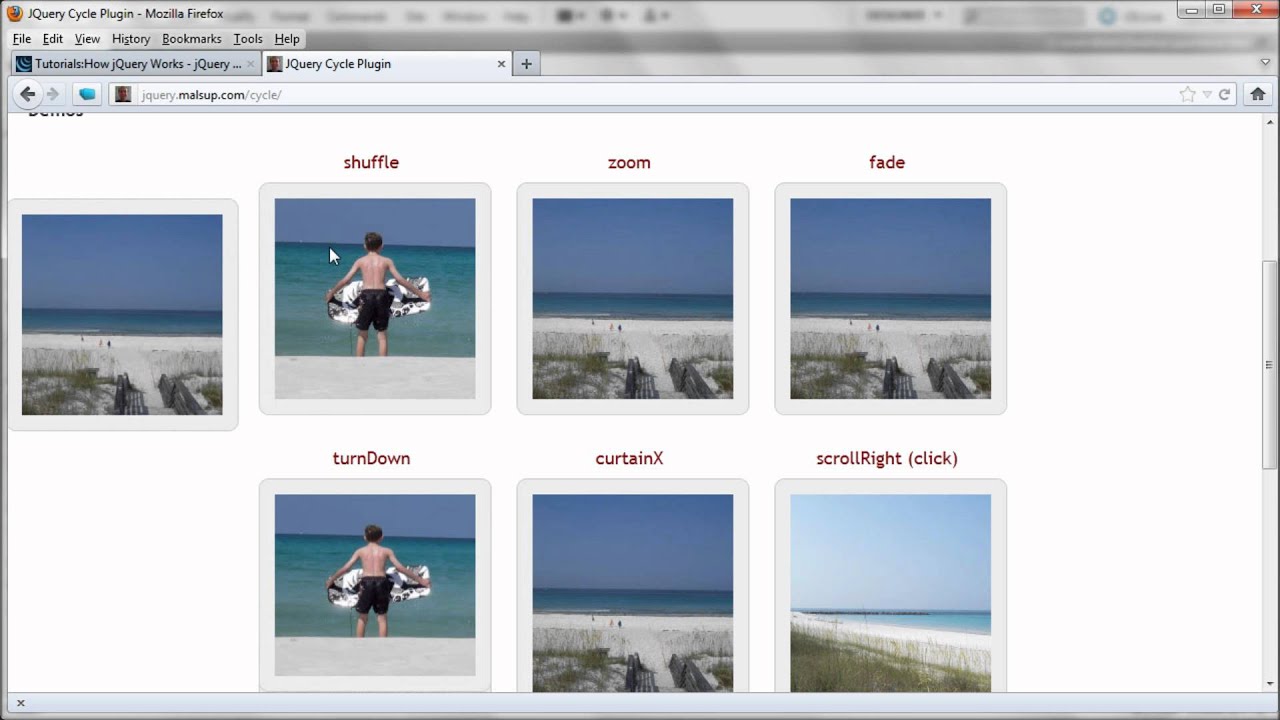Open the Home page icon
Image resolution: width=1280 pixels, height=720 pixels.
[1258, 94]
